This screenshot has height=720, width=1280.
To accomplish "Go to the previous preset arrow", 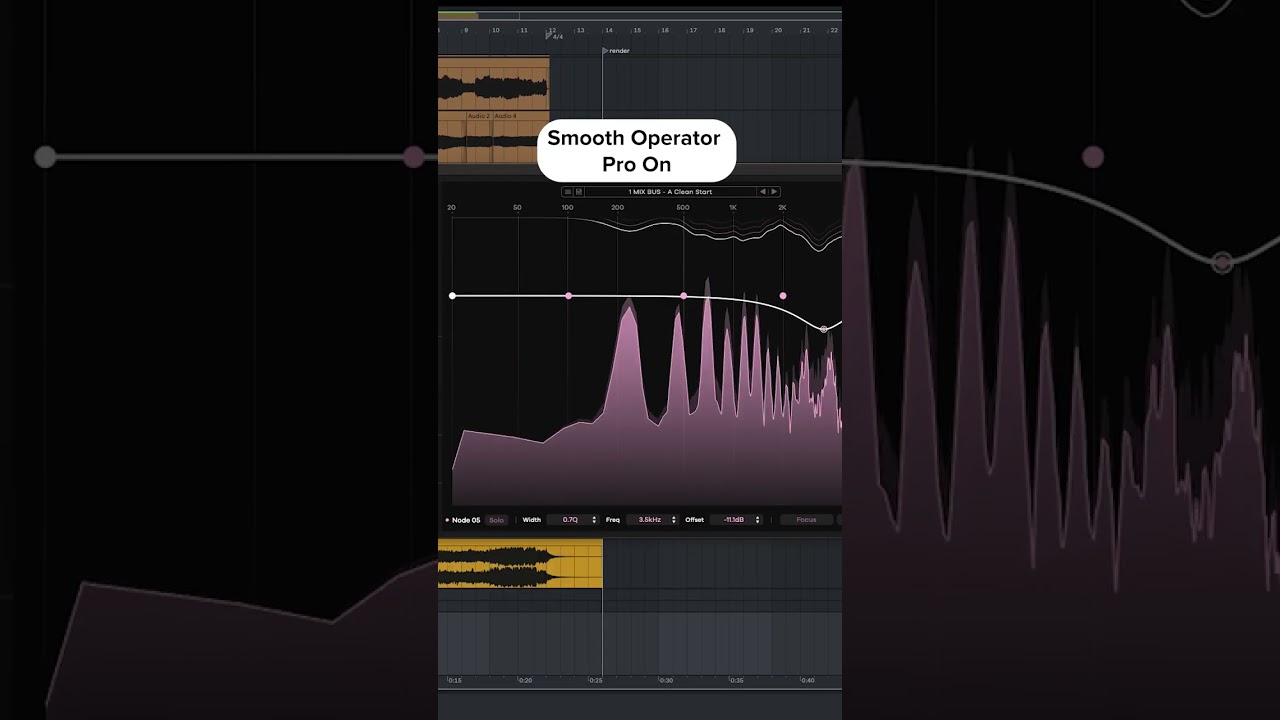I will tap(762, 192).
